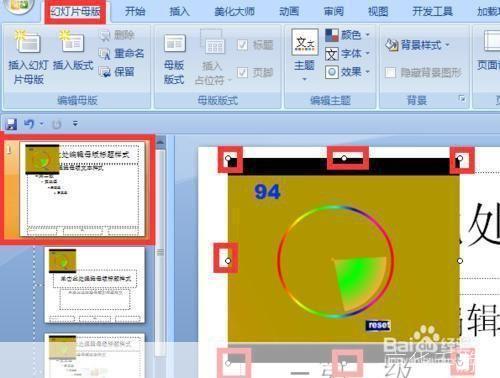Screen dimensions: 500x378
Task: Open the 视图 tab
Action: click(x=378, y=12)
